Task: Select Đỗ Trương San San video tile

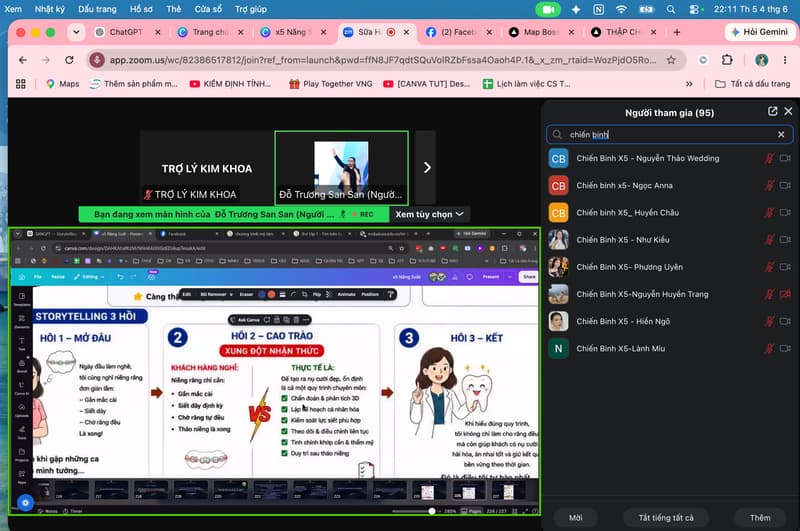Action: [341, 167]
